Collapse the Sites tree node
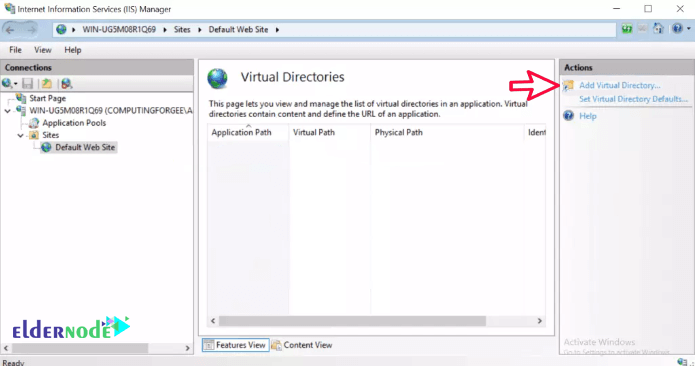 click(x=20, y=136)
